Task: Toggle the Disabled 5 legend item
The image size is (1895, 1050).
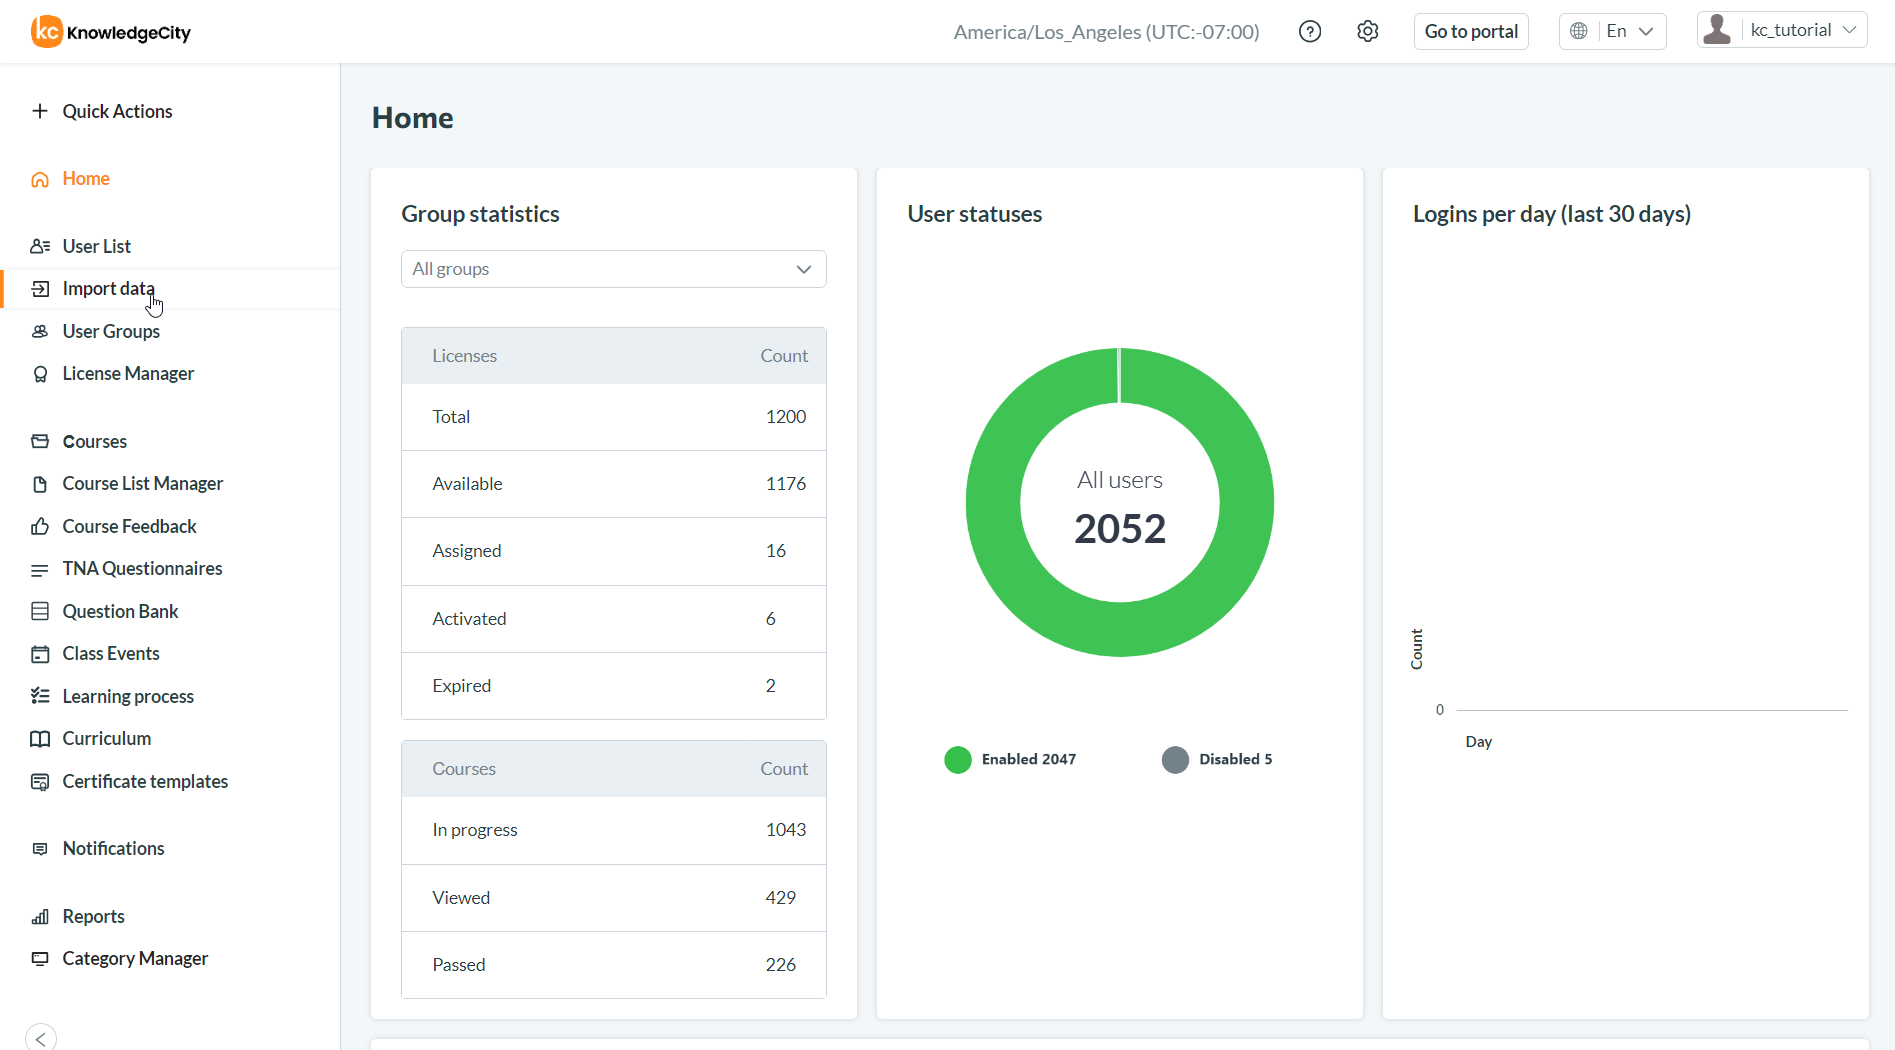Action: coord(1217,760)
